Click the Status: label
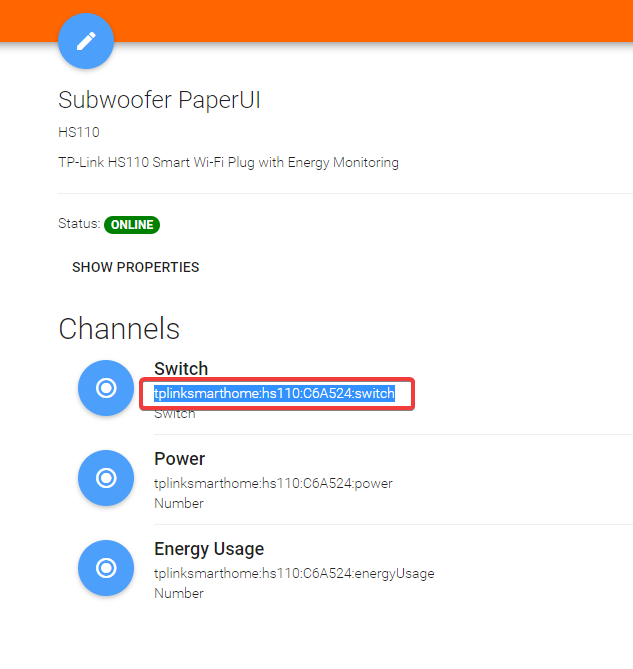Viewport: 633px width, 669px height. [79, 224]
